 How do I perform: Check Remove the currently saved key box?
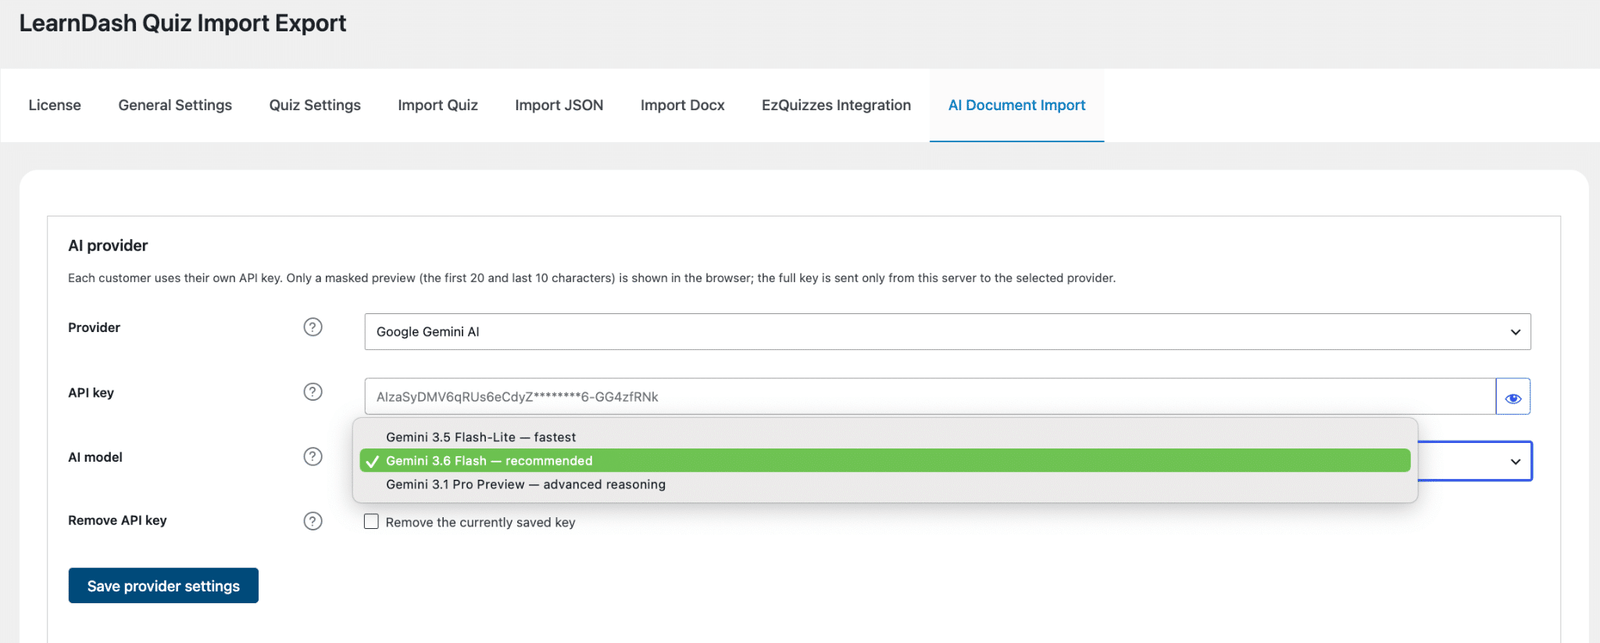[x=371, y=522]
